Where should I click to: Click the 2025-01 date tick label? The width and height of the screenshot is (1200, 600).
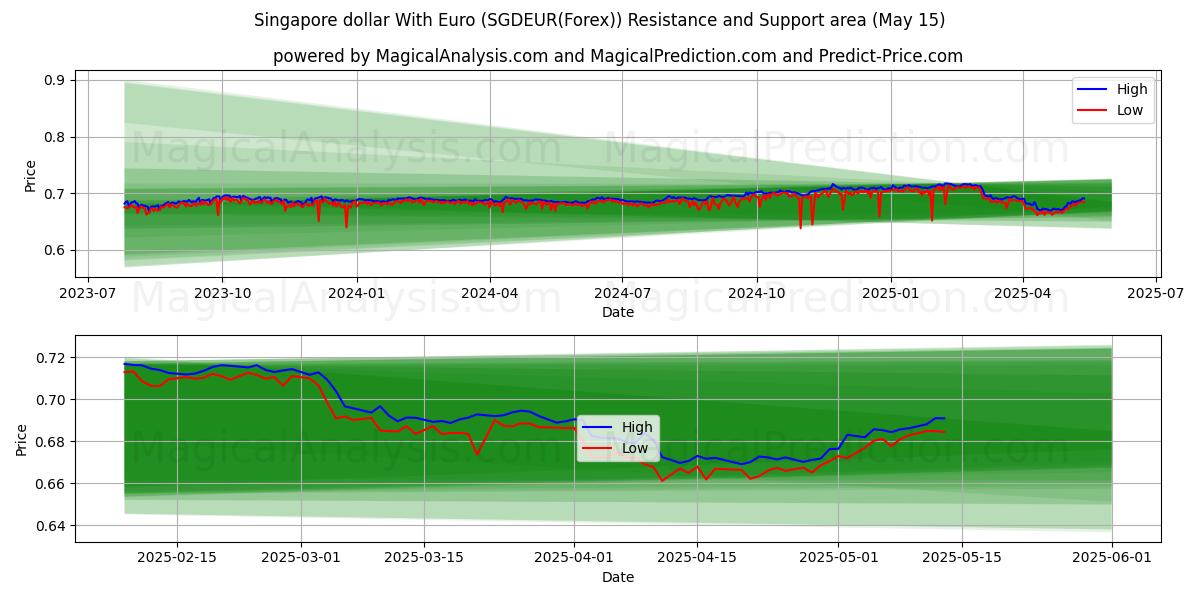(890, 293)
